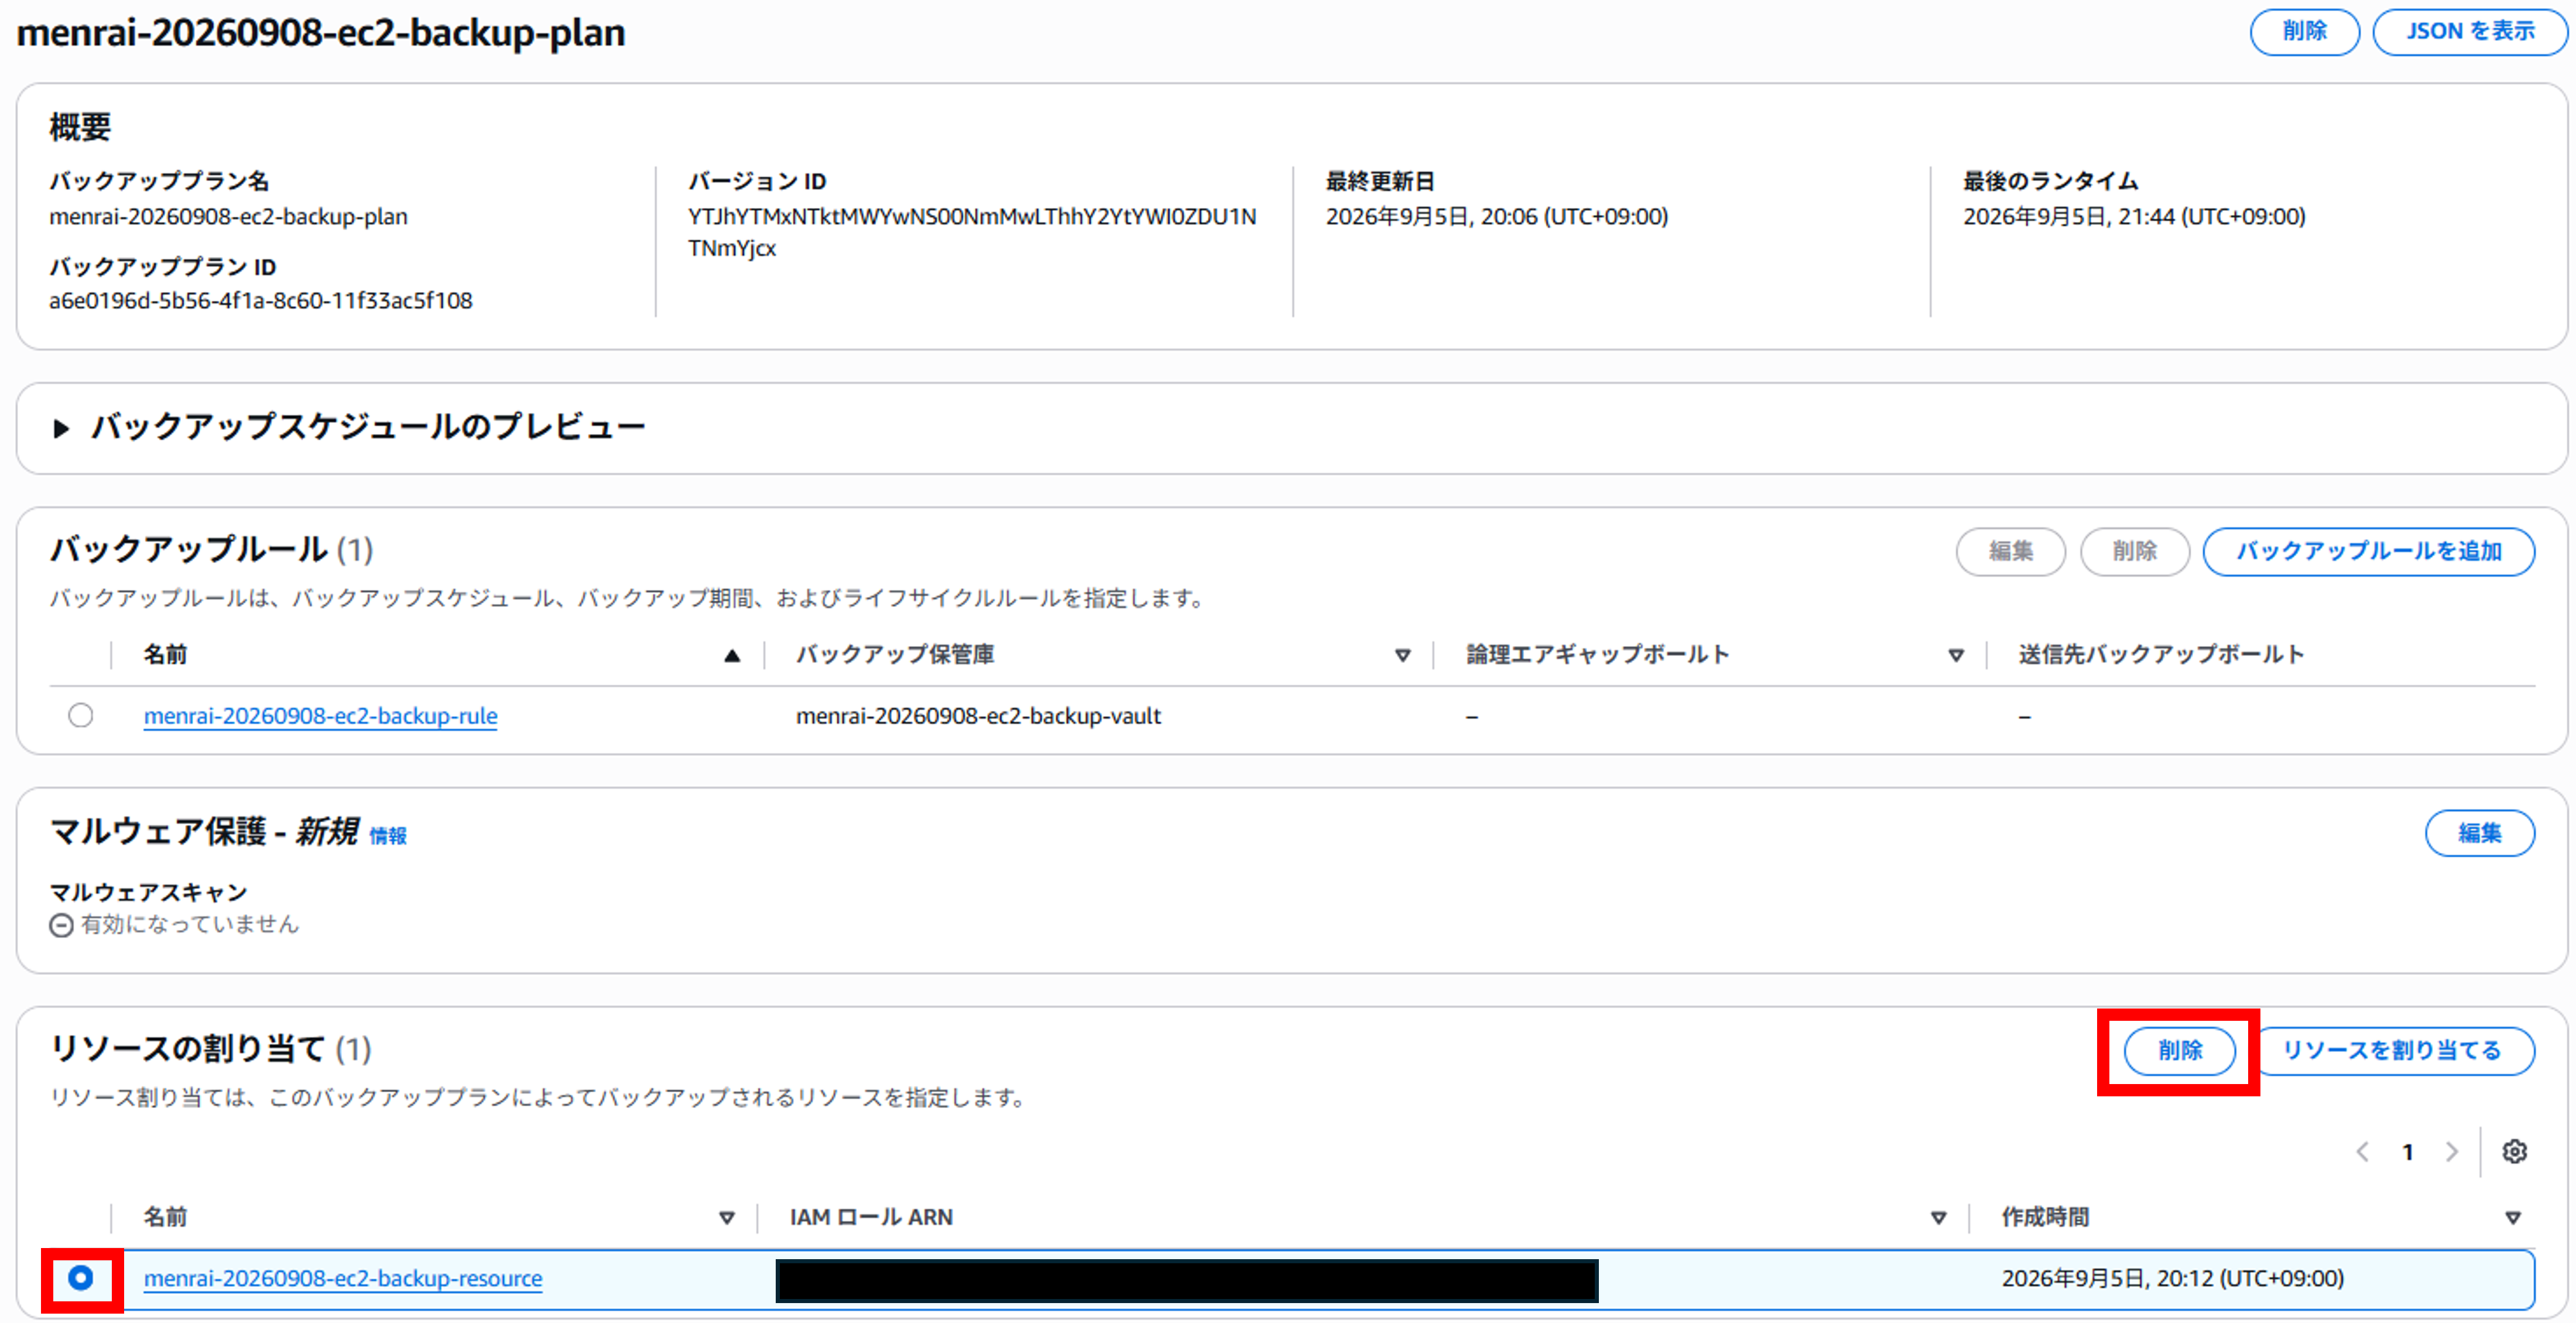Sort by IAM ロール ARN column arrow
Screen dimensions: 2576x1323
(1938, 1217)
